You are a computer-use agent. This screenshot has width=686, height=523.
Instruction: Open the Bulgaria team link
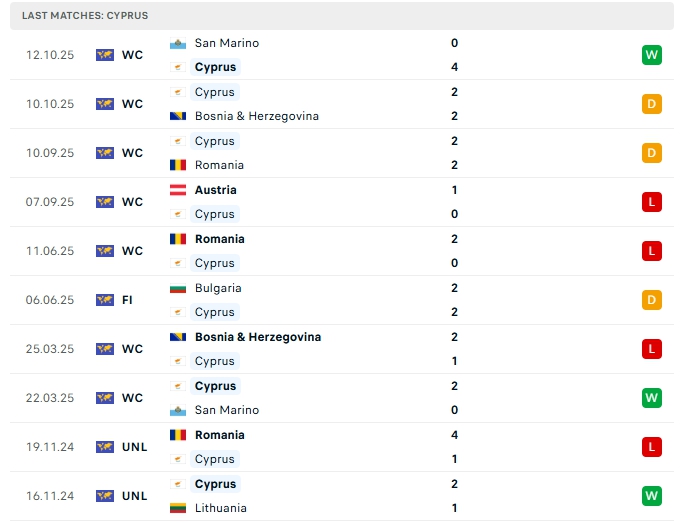click(x=218, y=288)
